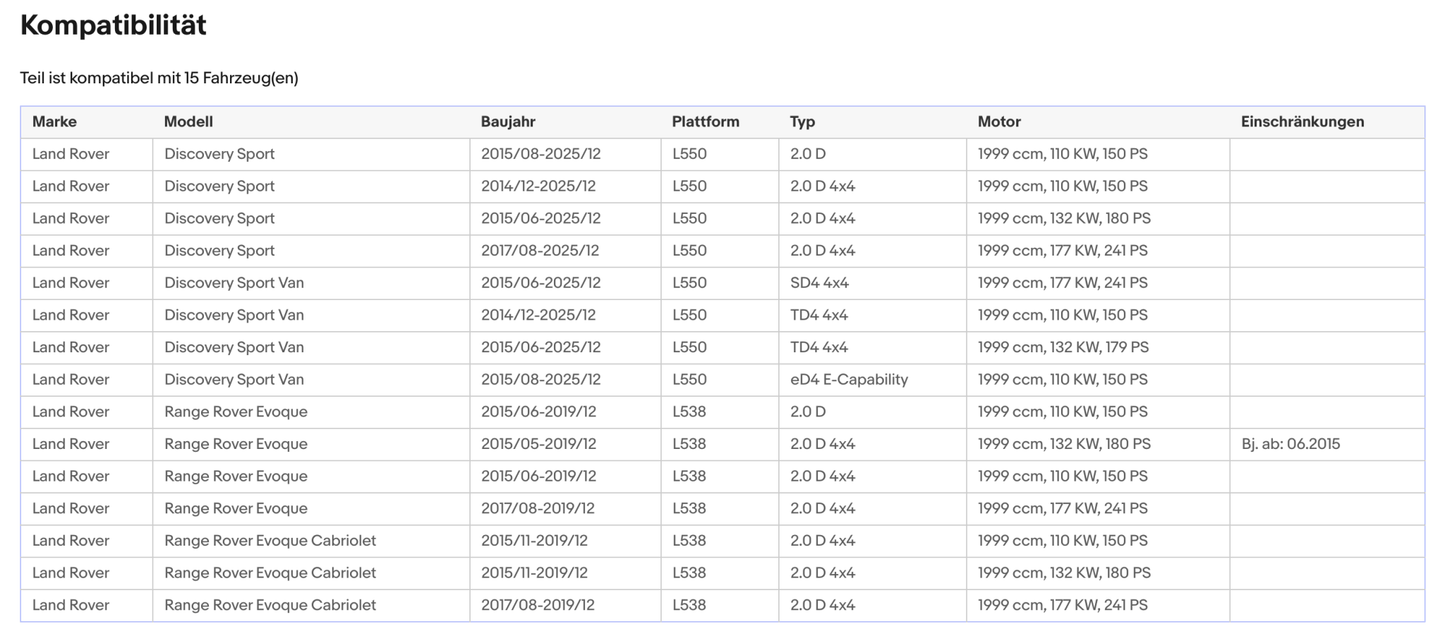Click the '1999 ccm, 132 KW, 179 PS' motor cell
The width and height of the screenshot is (1445, 629).
(x=1063, y=347)
